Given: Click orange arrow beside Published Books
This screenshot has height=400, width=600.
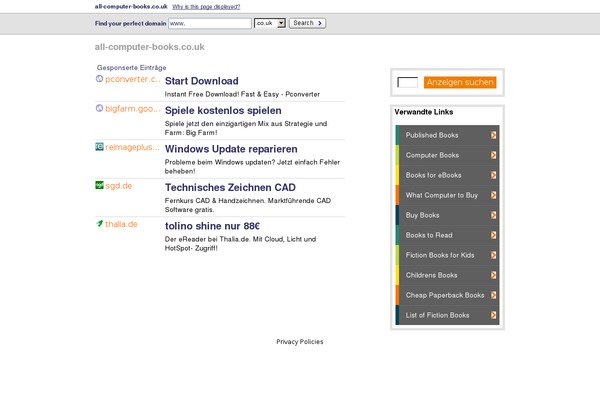Looking at the screenshot, I should [x=494, y=135].
